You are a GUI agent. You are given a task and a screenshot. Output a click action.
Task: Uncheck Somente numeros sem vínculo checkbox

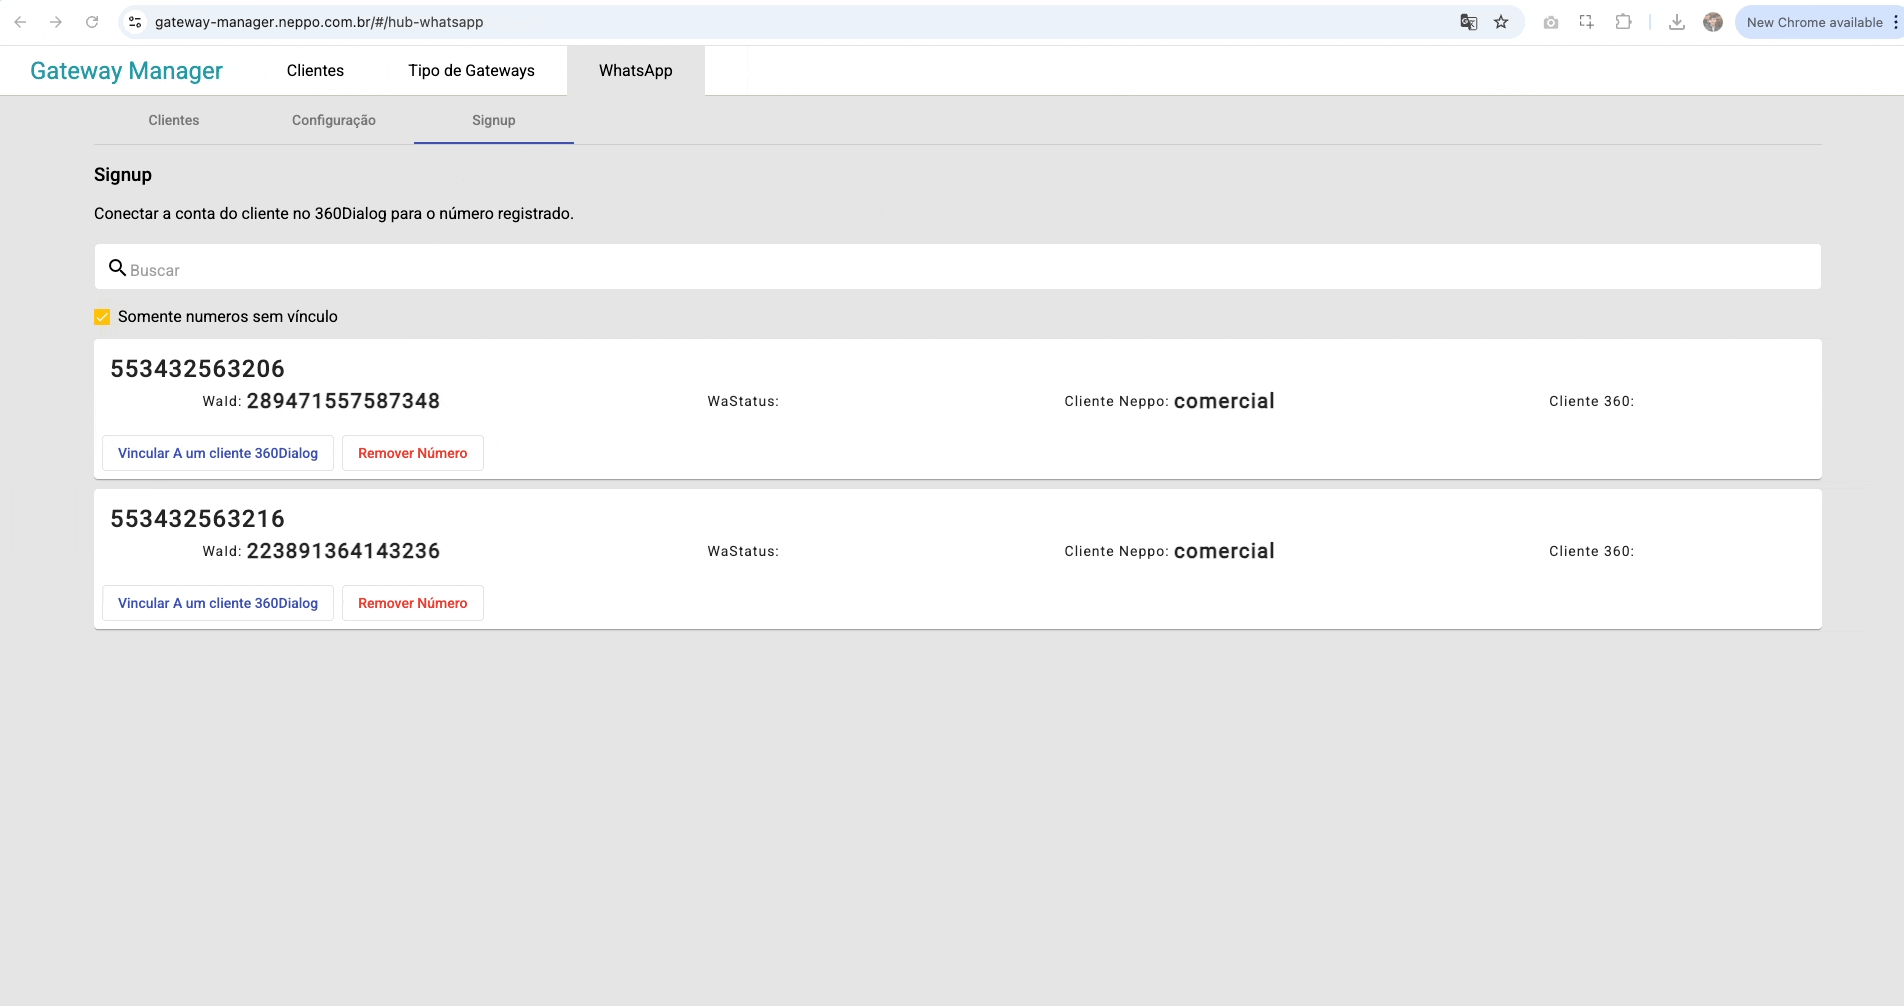(102, 317)
